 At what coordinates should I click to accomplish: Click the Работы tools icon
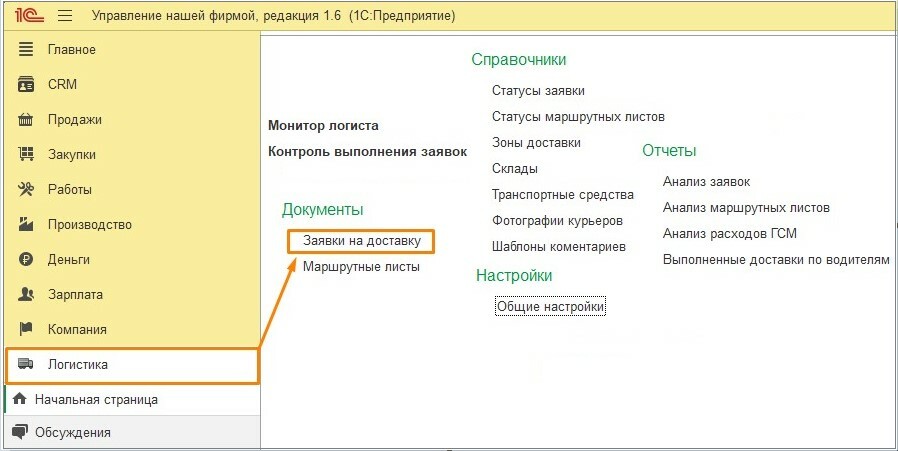point(26,189)
